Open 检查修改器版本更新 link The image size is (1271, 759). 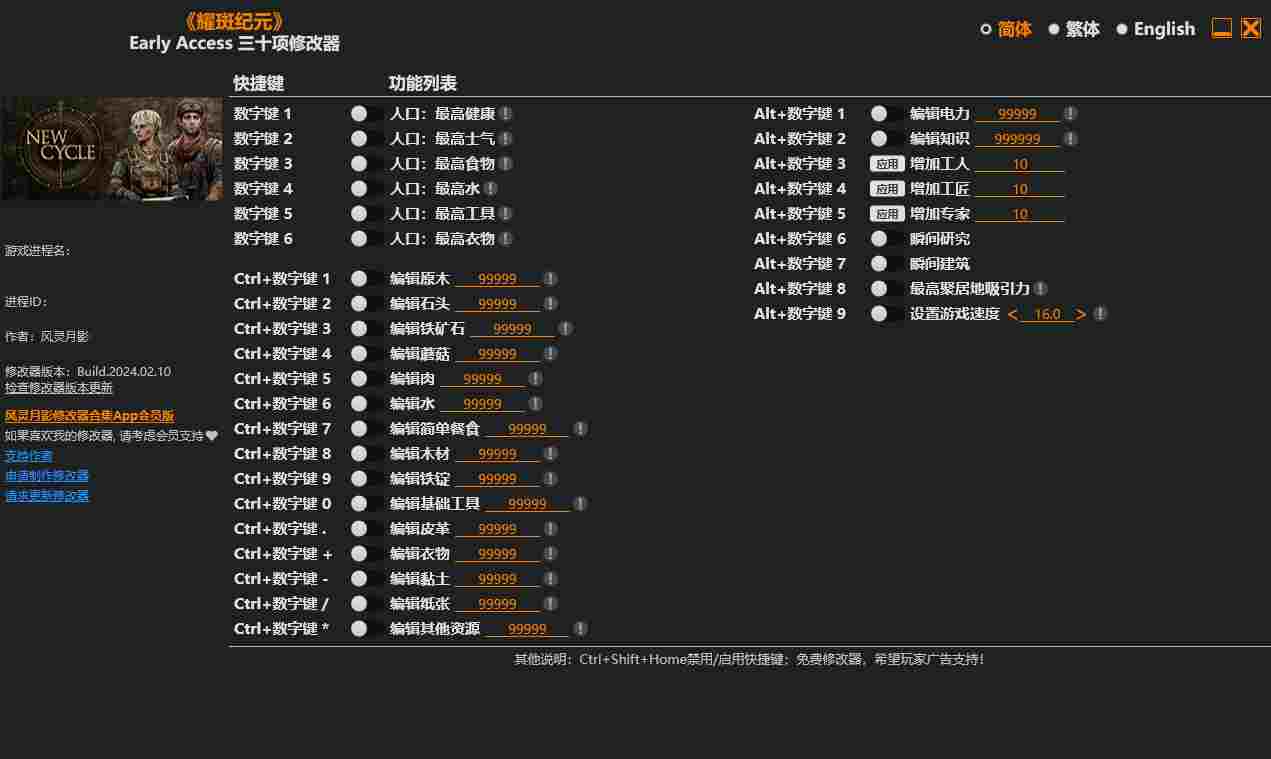pyautogui.click(x=59, y=388)
